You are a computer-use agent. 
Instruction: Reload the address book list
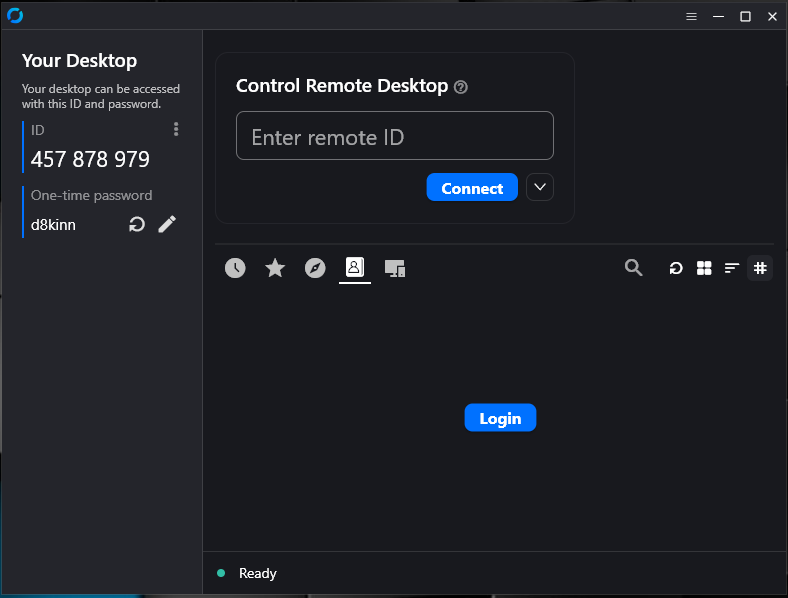(676, 268)
